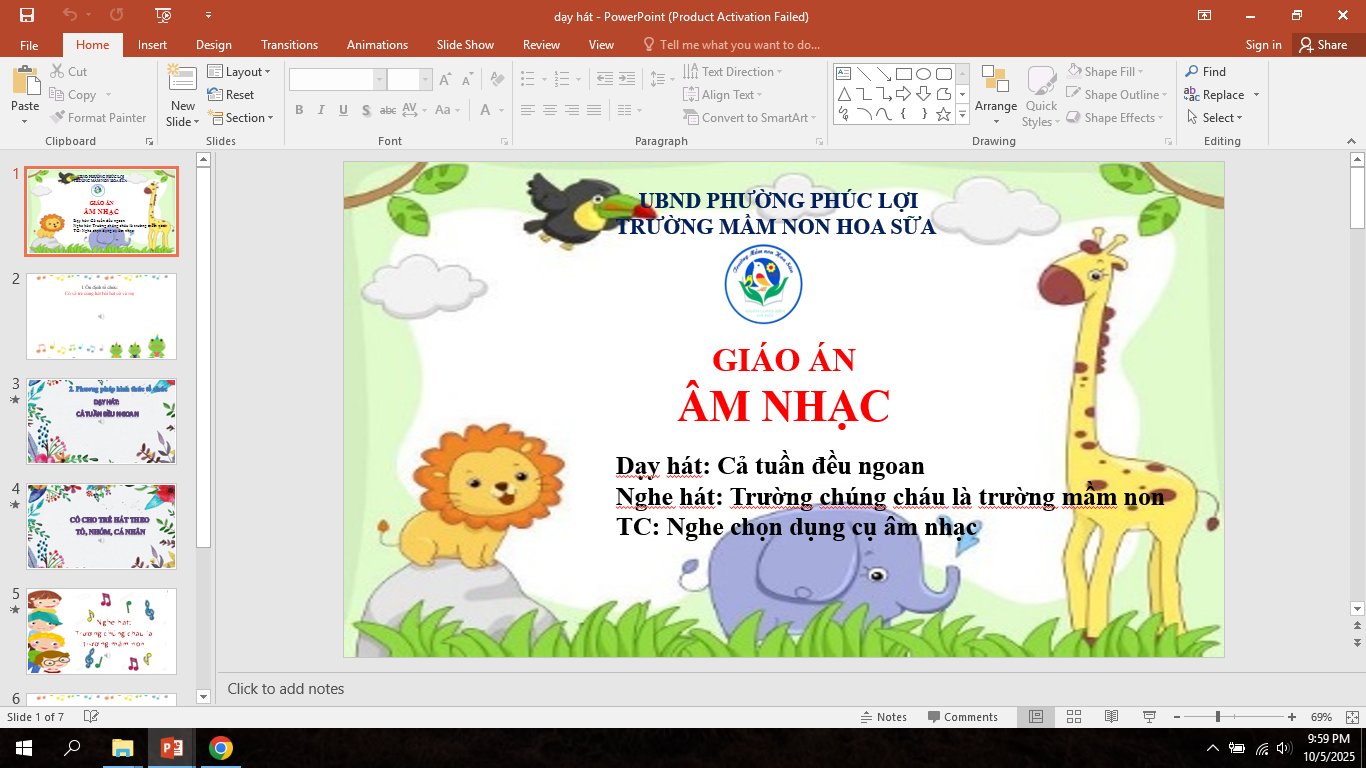Select slide 3 thumbnail in panel
The height and width of the screenshot is (768, 1366).
101,421
